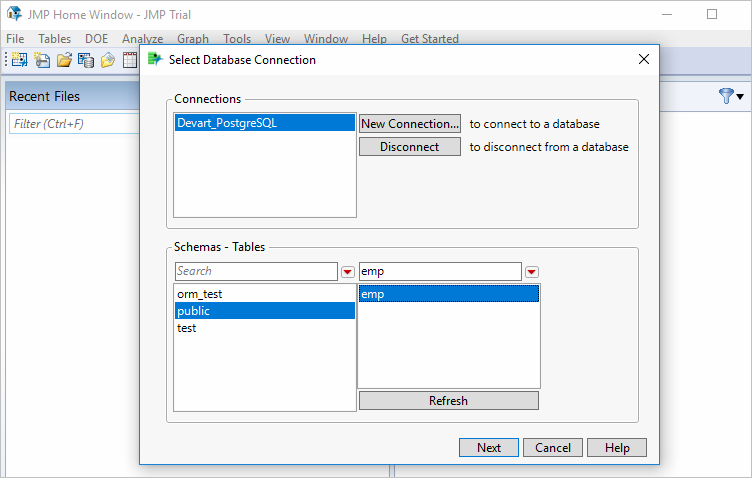The image size is (752, 478).
Task: Open the schema search options red triangle
Action: pyautogui.click(x=348, y=272)
